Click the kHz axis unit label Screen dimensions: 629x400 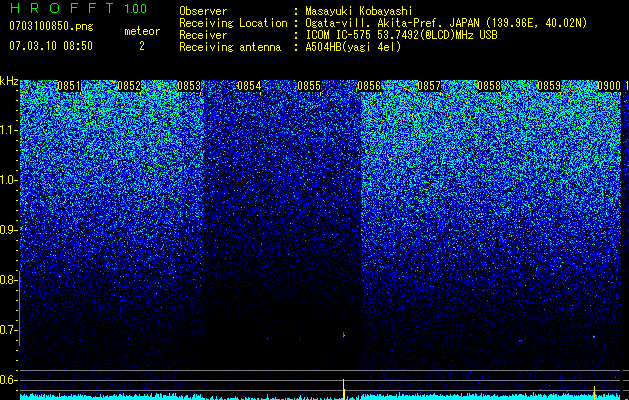point(9,81)
